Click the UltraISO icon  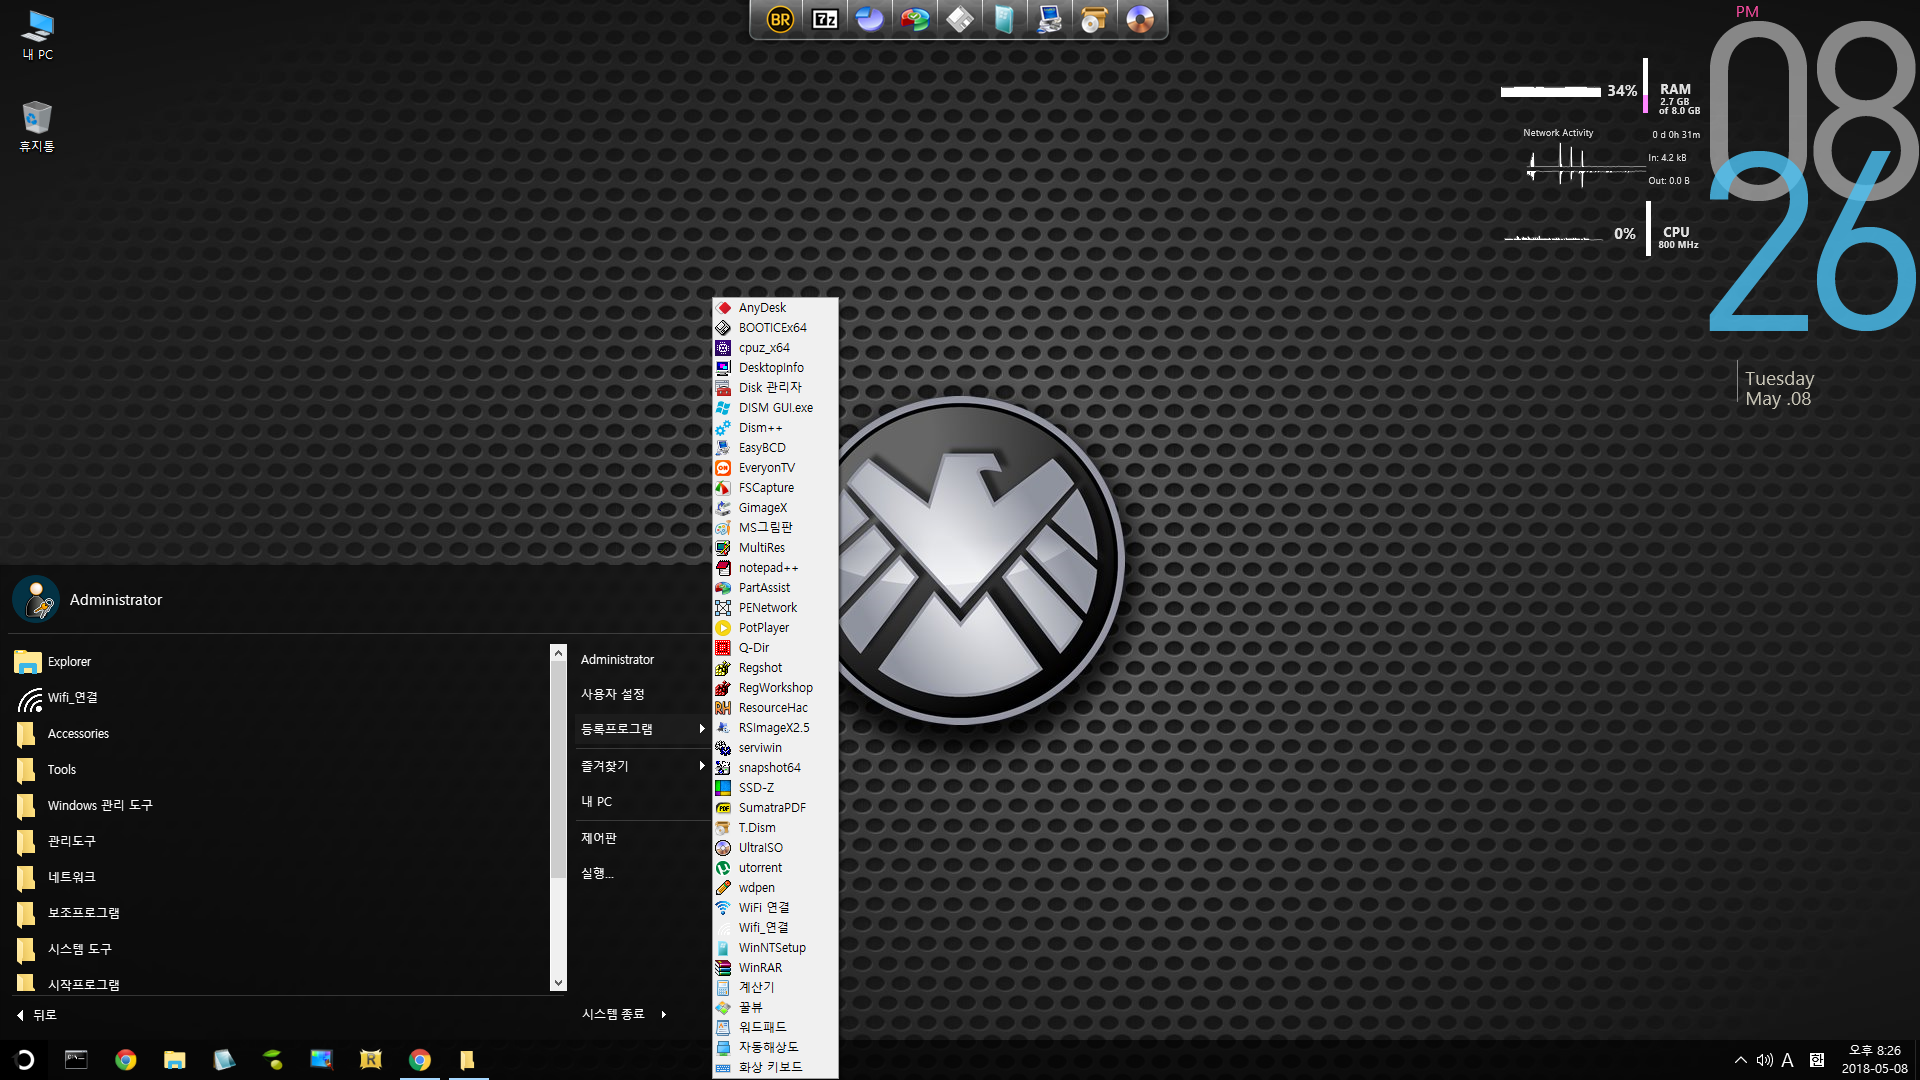[723, 848]
